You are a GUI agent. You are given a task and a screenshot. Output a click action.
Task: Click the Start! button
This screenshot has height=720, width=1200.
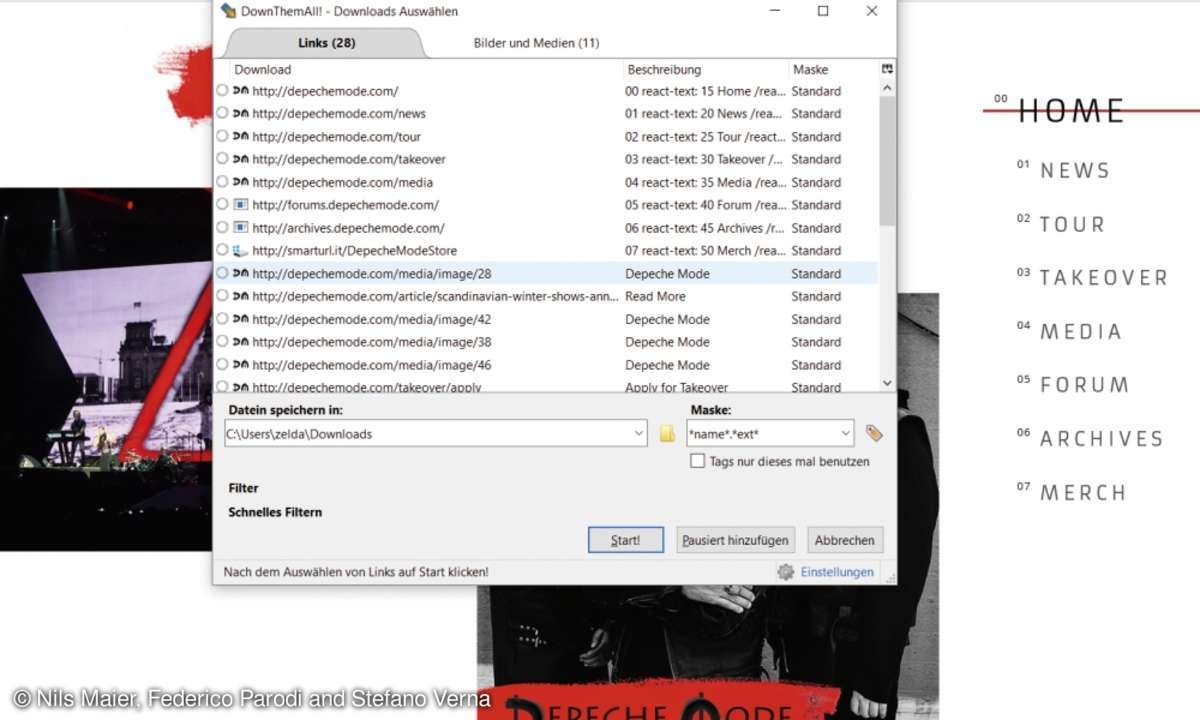point(625,540)
